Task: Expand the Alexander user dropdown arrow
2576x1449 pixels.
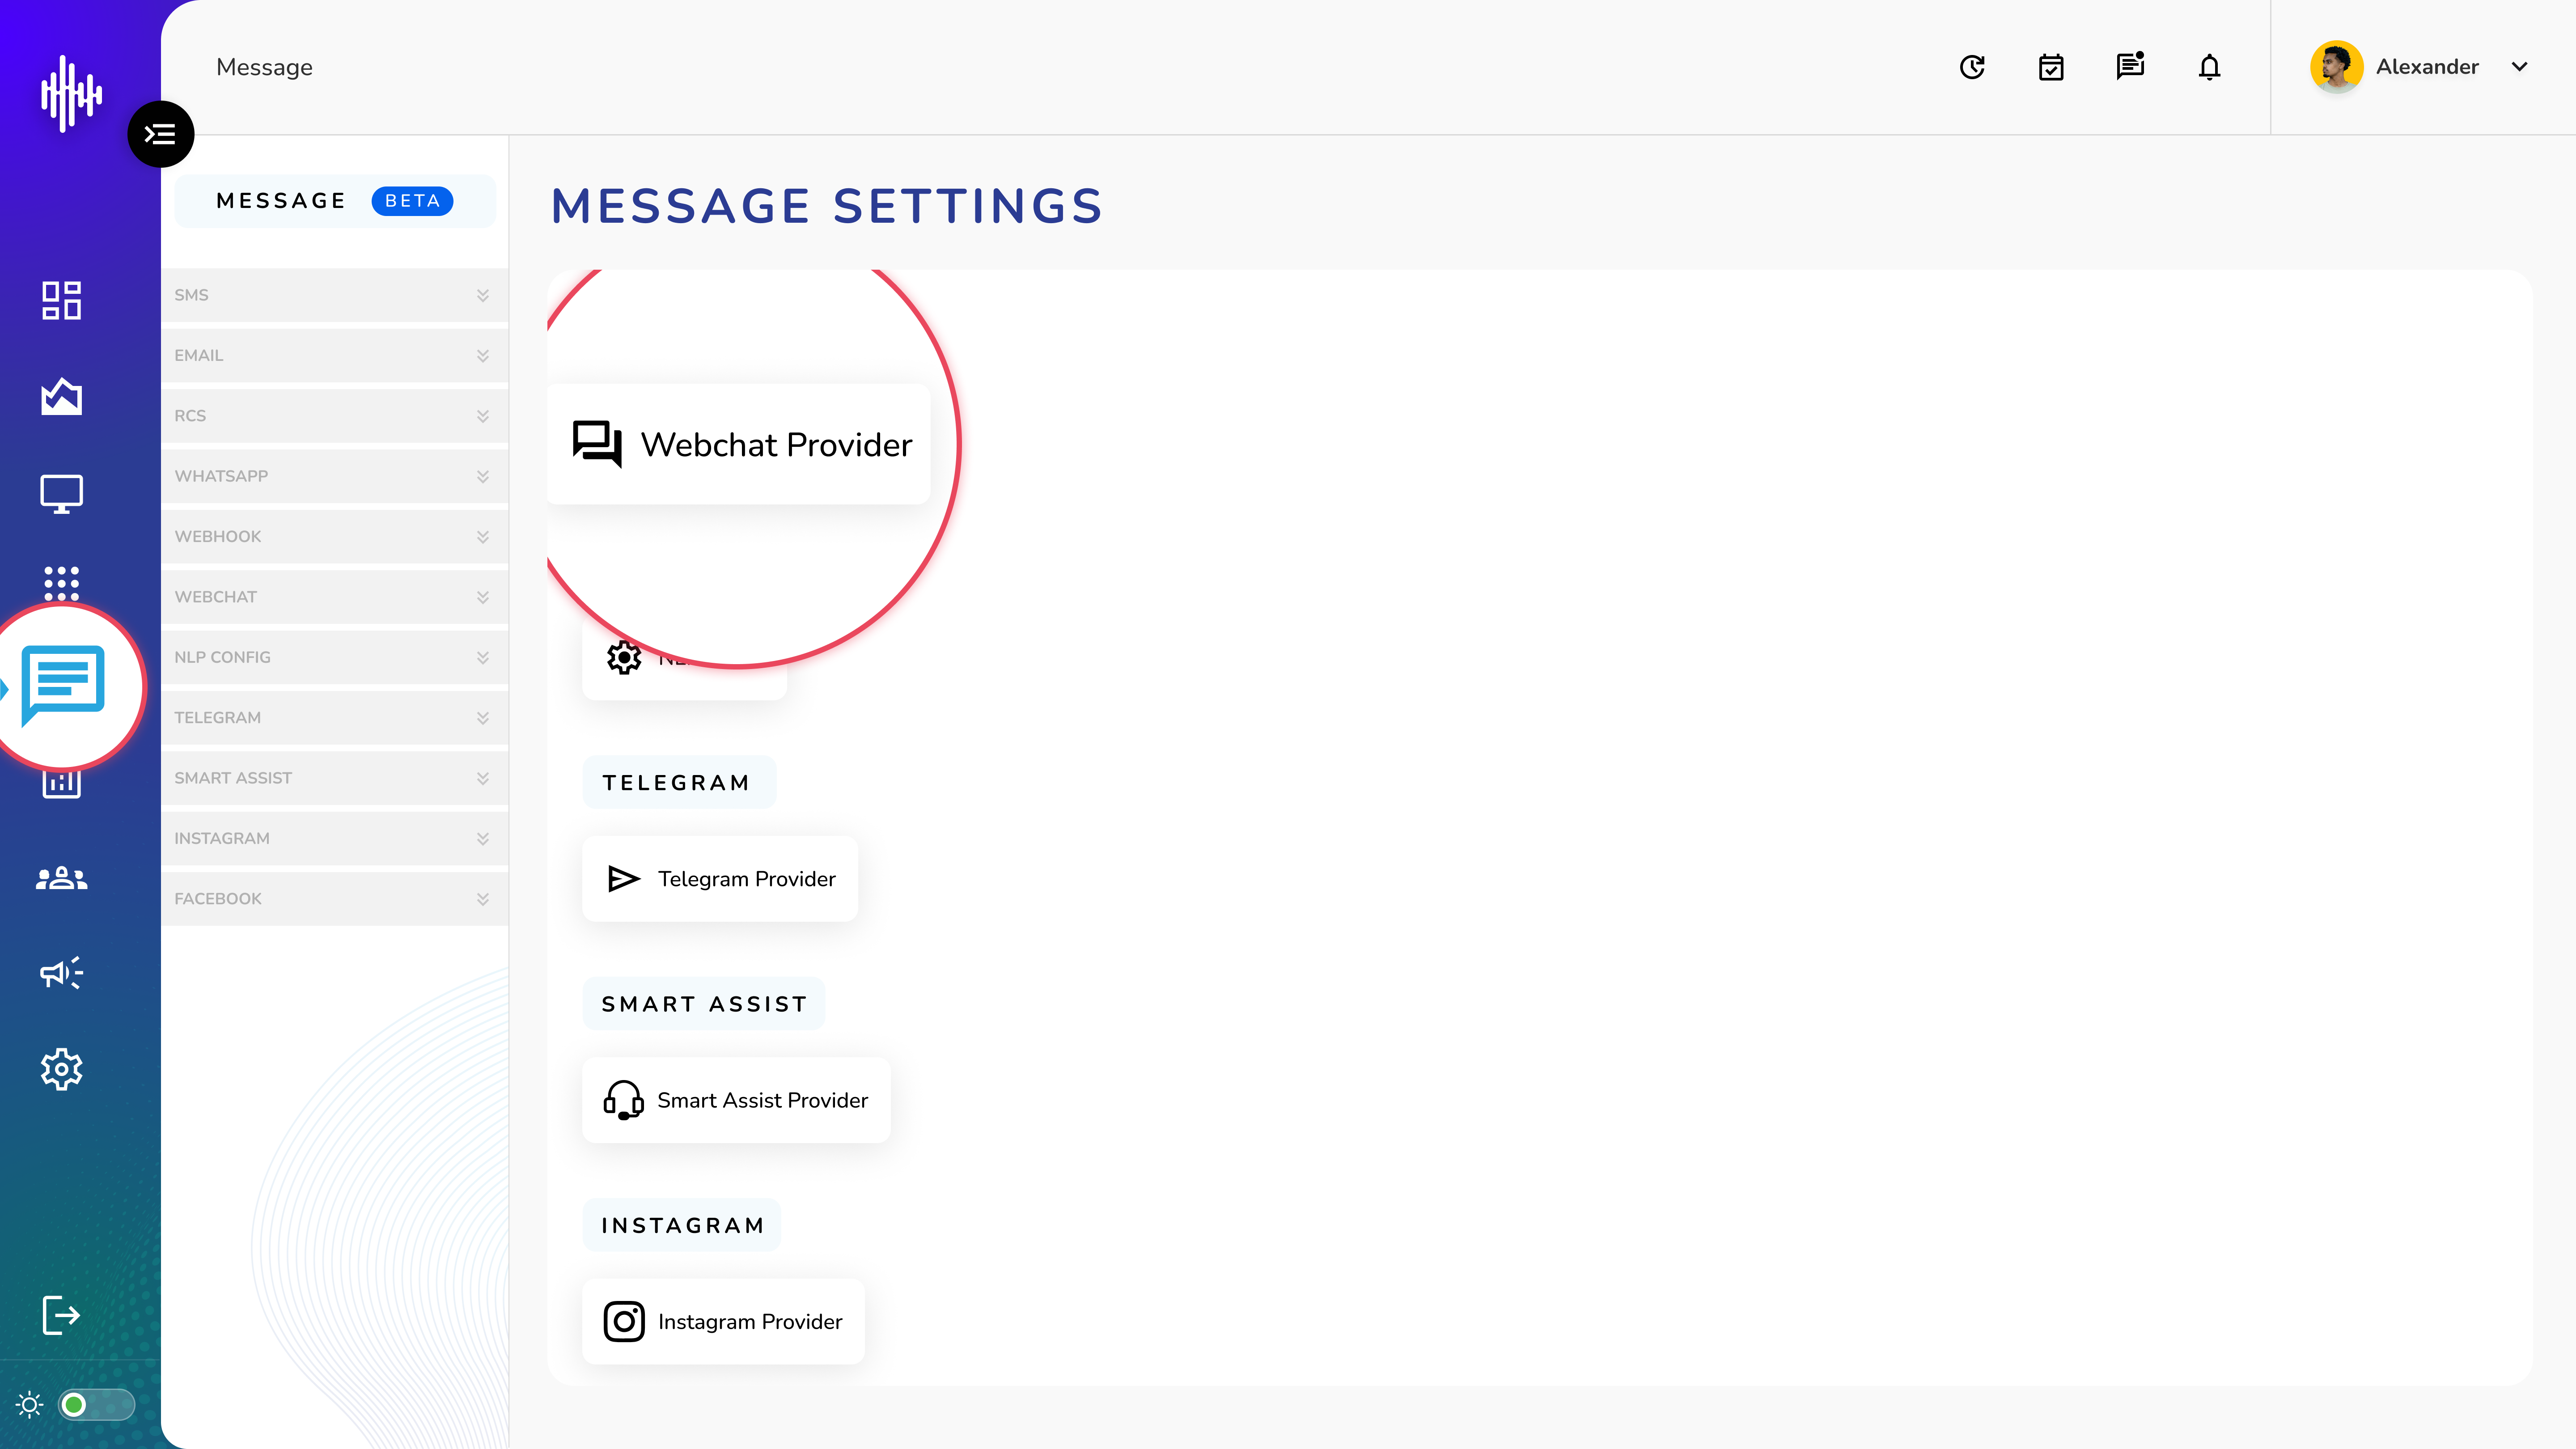Action: tap(2519, 67)
